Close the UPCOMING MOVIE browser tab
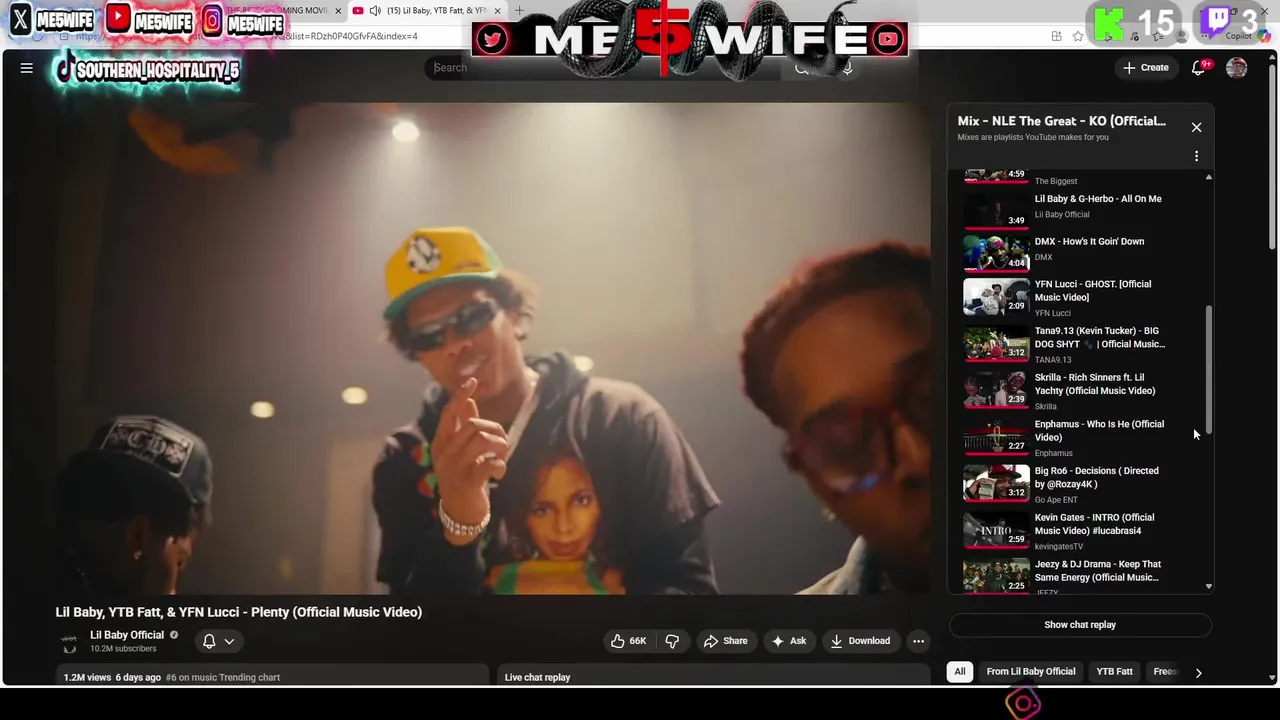Image resolution: width=1280 pixels, height=720 pixels. 337,10
